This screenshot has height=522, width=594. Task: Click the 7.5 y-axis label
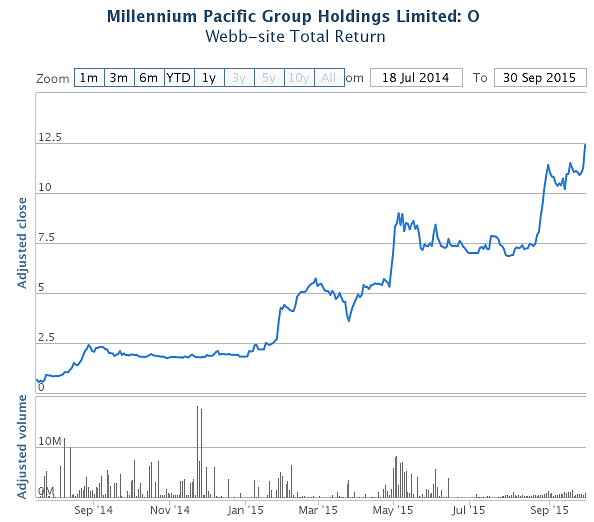click(x=46, y=237)
